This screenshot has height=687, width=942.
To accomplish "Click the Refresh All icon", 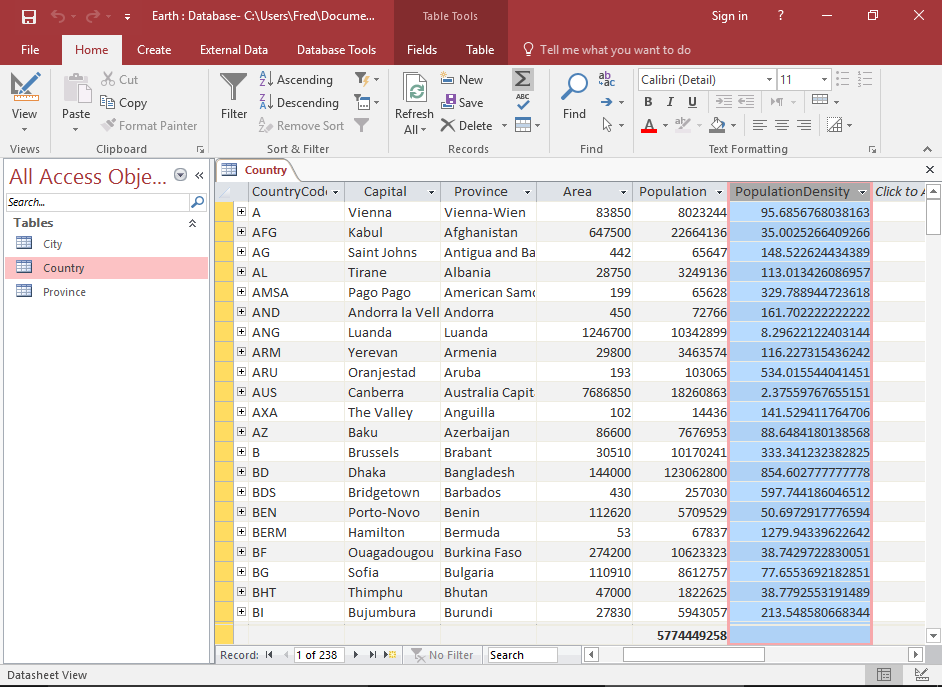I will [414, 89].
